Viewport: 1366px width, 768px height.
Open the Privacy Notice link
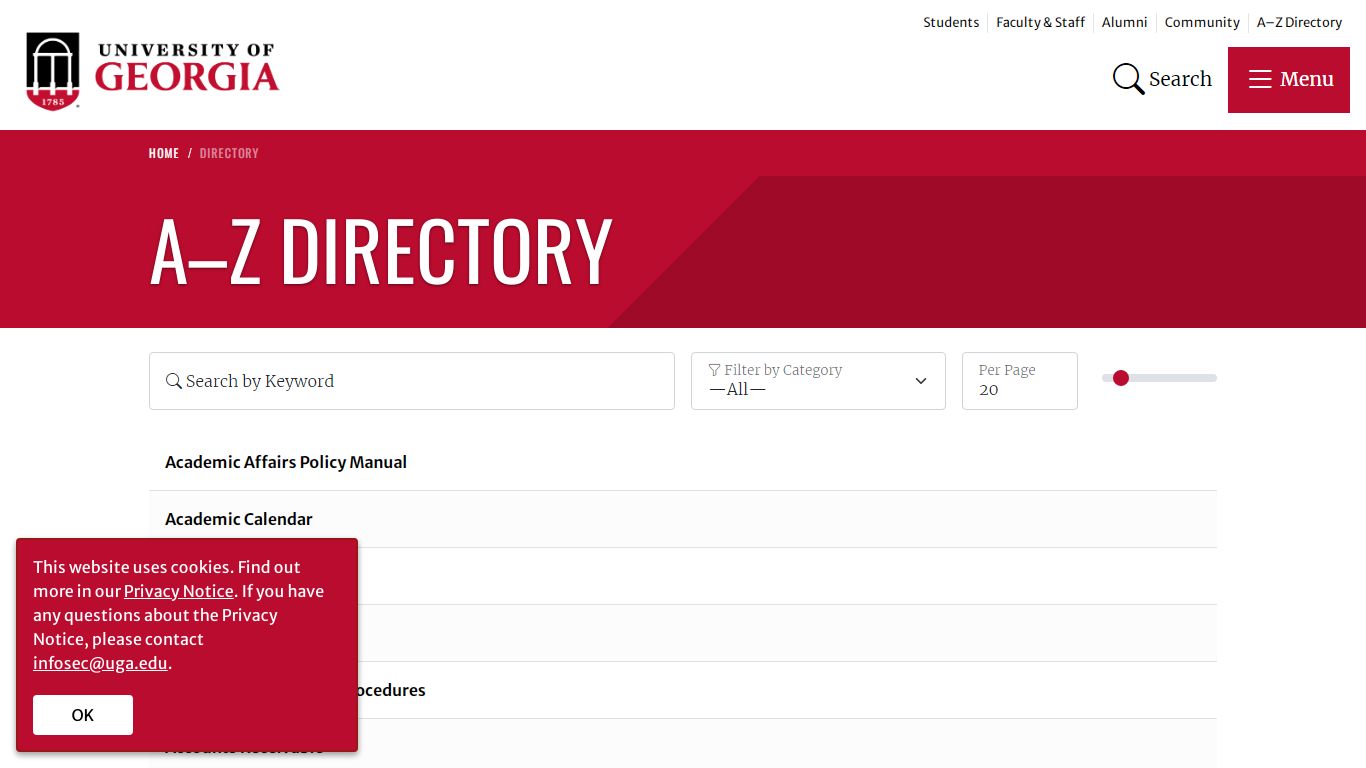click(x=179, y=591)
